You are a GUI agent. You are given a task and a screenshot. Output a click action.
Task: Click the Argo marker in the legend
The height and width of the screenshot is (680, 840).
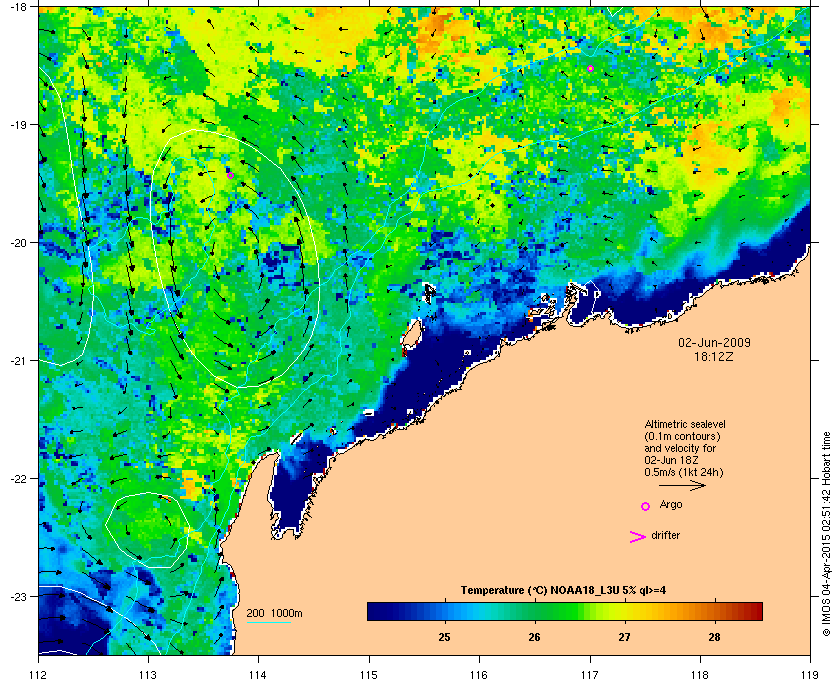[646, 506]
